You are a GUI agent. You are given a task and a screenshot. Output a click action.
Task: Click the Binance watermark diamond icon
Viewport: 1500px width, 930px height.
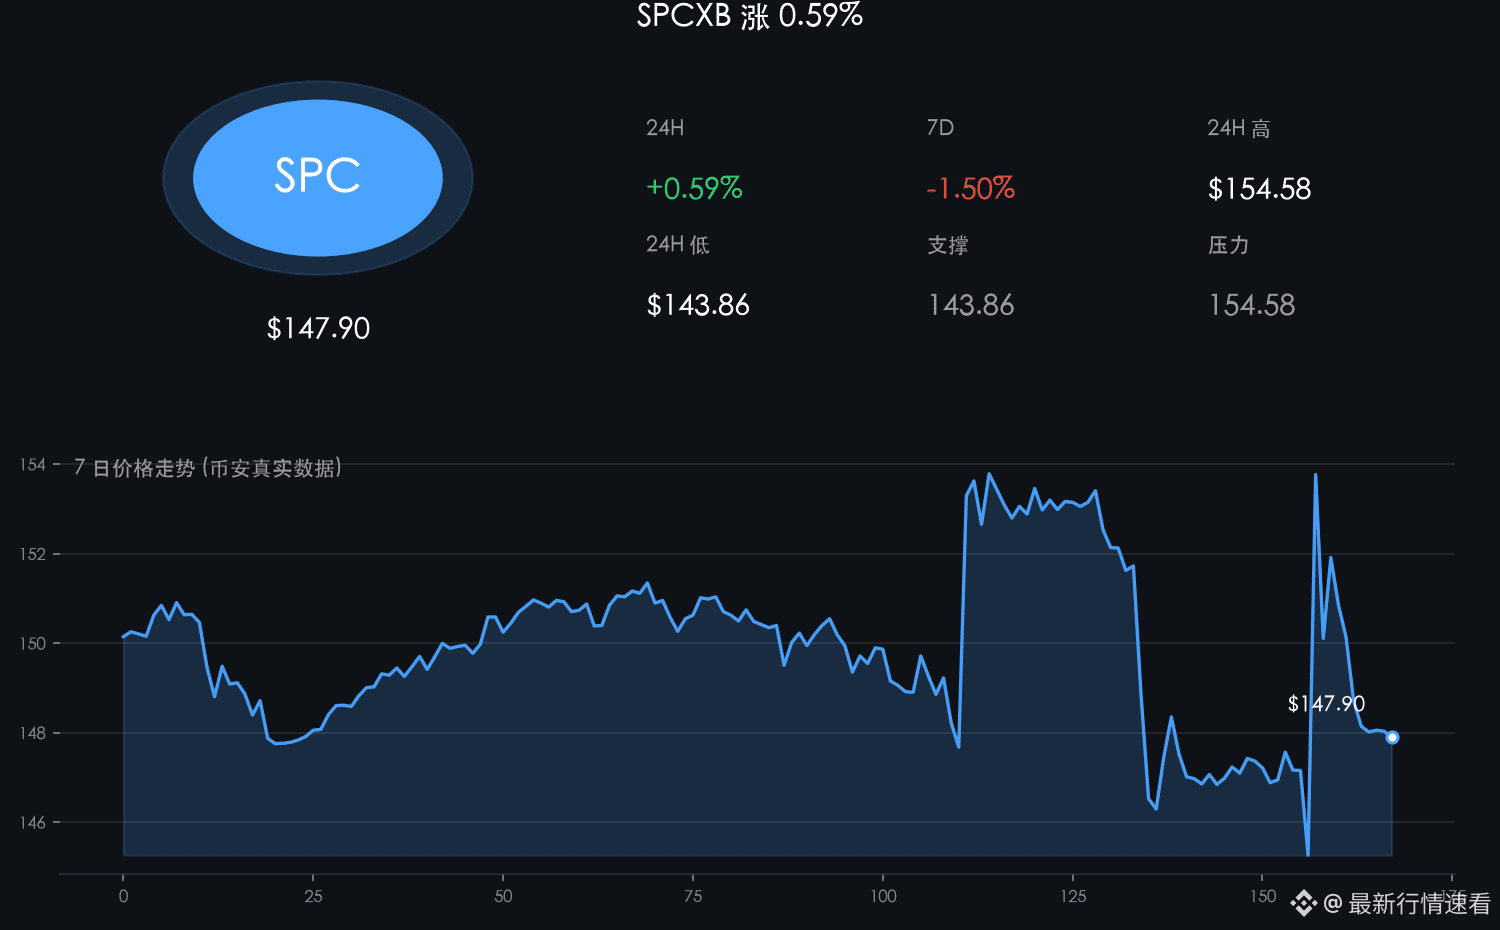pyautogui.click(x=1303, y=903)
